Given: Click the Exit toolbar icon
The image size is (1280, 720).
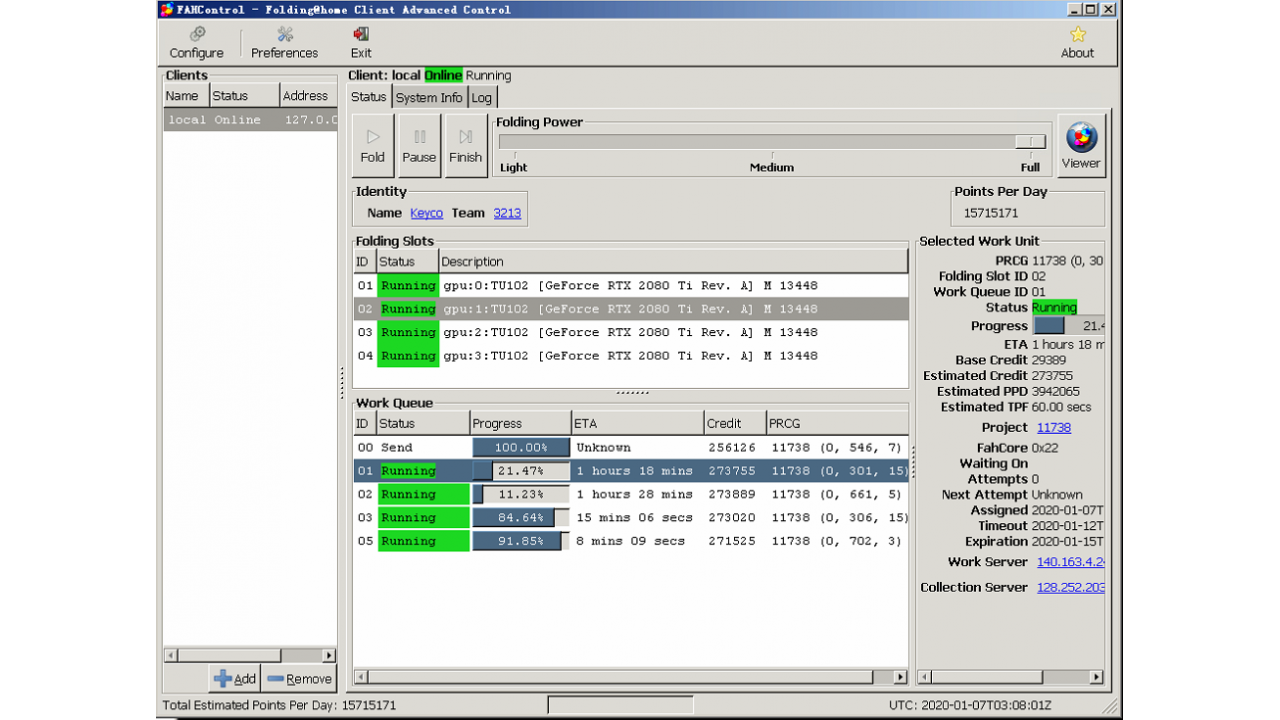Looking at the screenshot, I should pos(361,43).
